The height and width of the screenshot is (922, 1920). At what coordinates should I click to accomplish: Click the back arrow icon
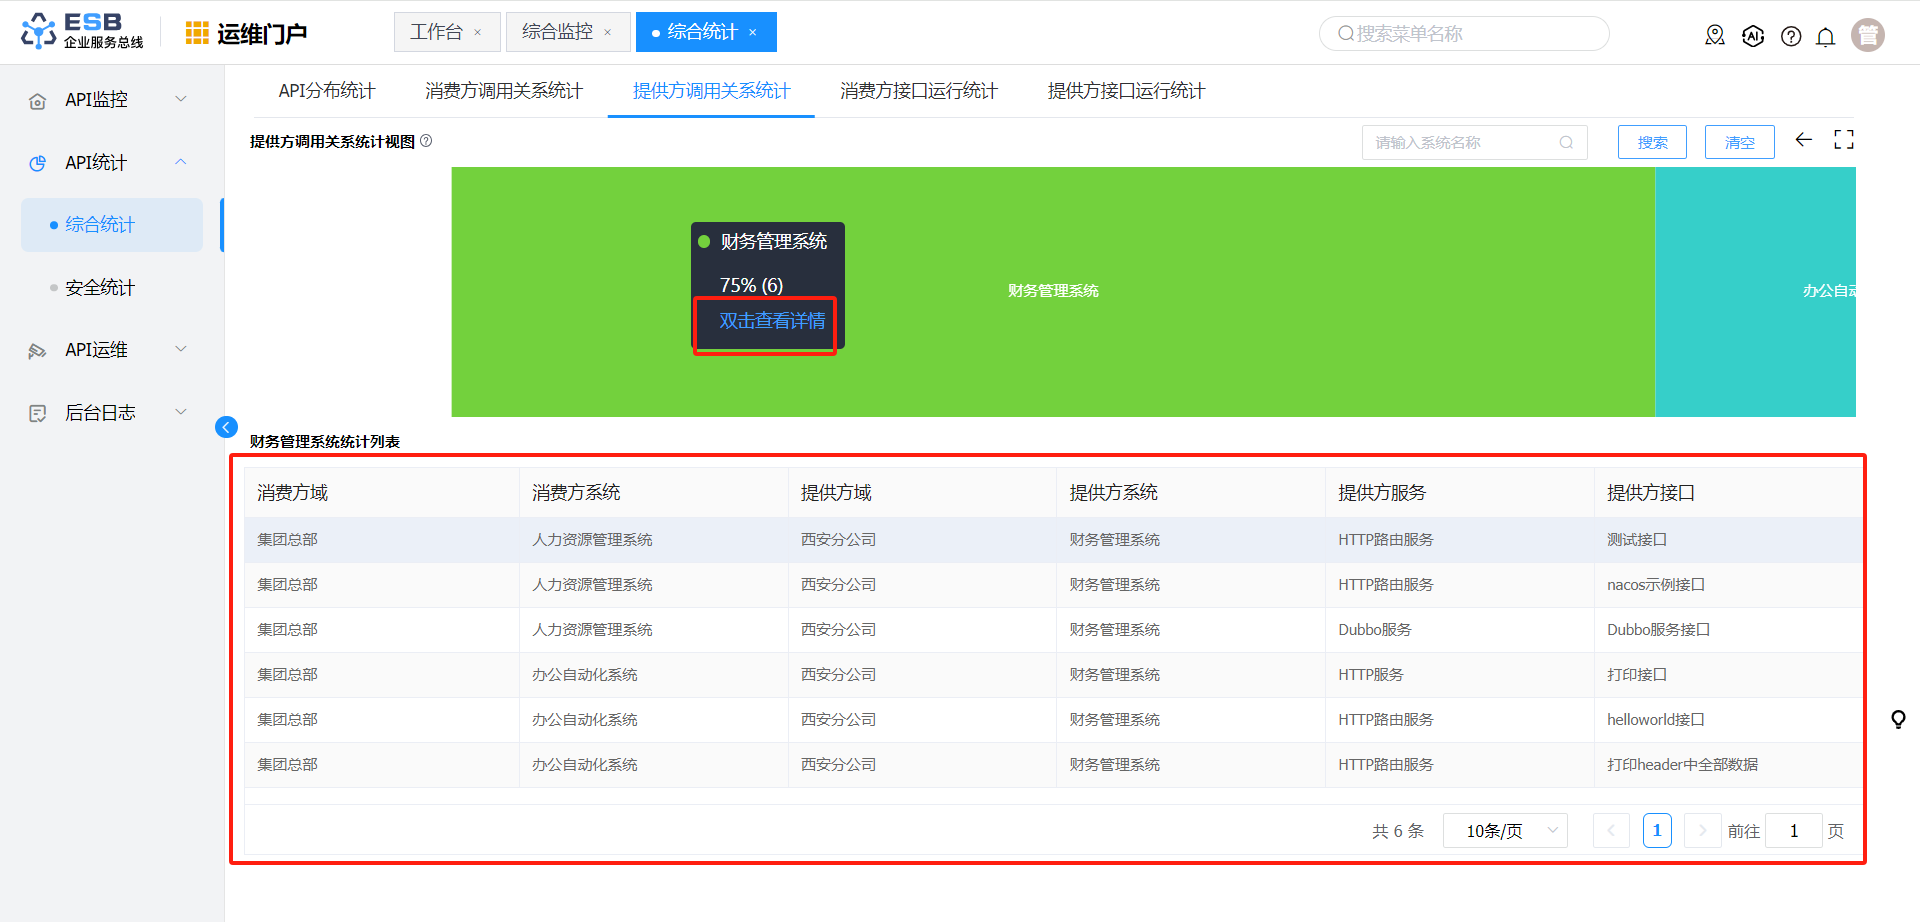(x=1804, y=140)
